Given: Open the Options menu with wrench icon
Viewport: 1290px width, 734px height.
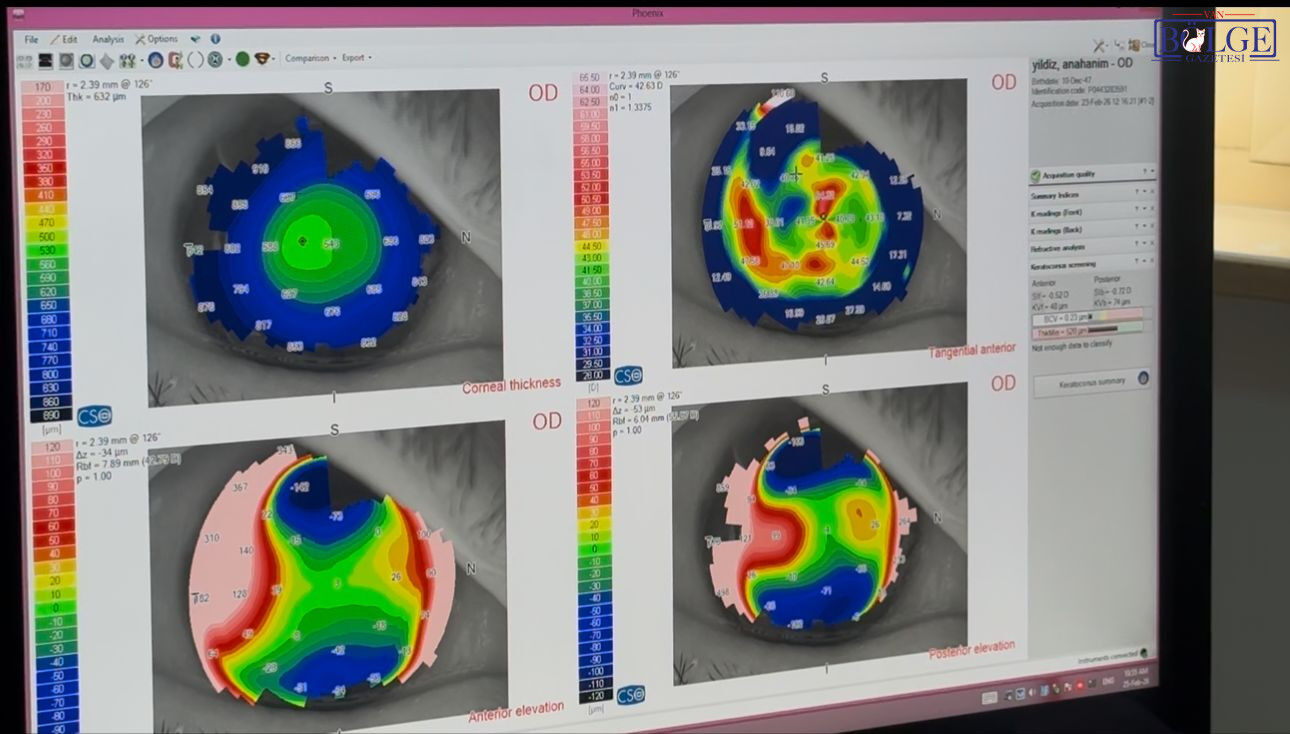Looking at the screenshot, I should (156, 40).
